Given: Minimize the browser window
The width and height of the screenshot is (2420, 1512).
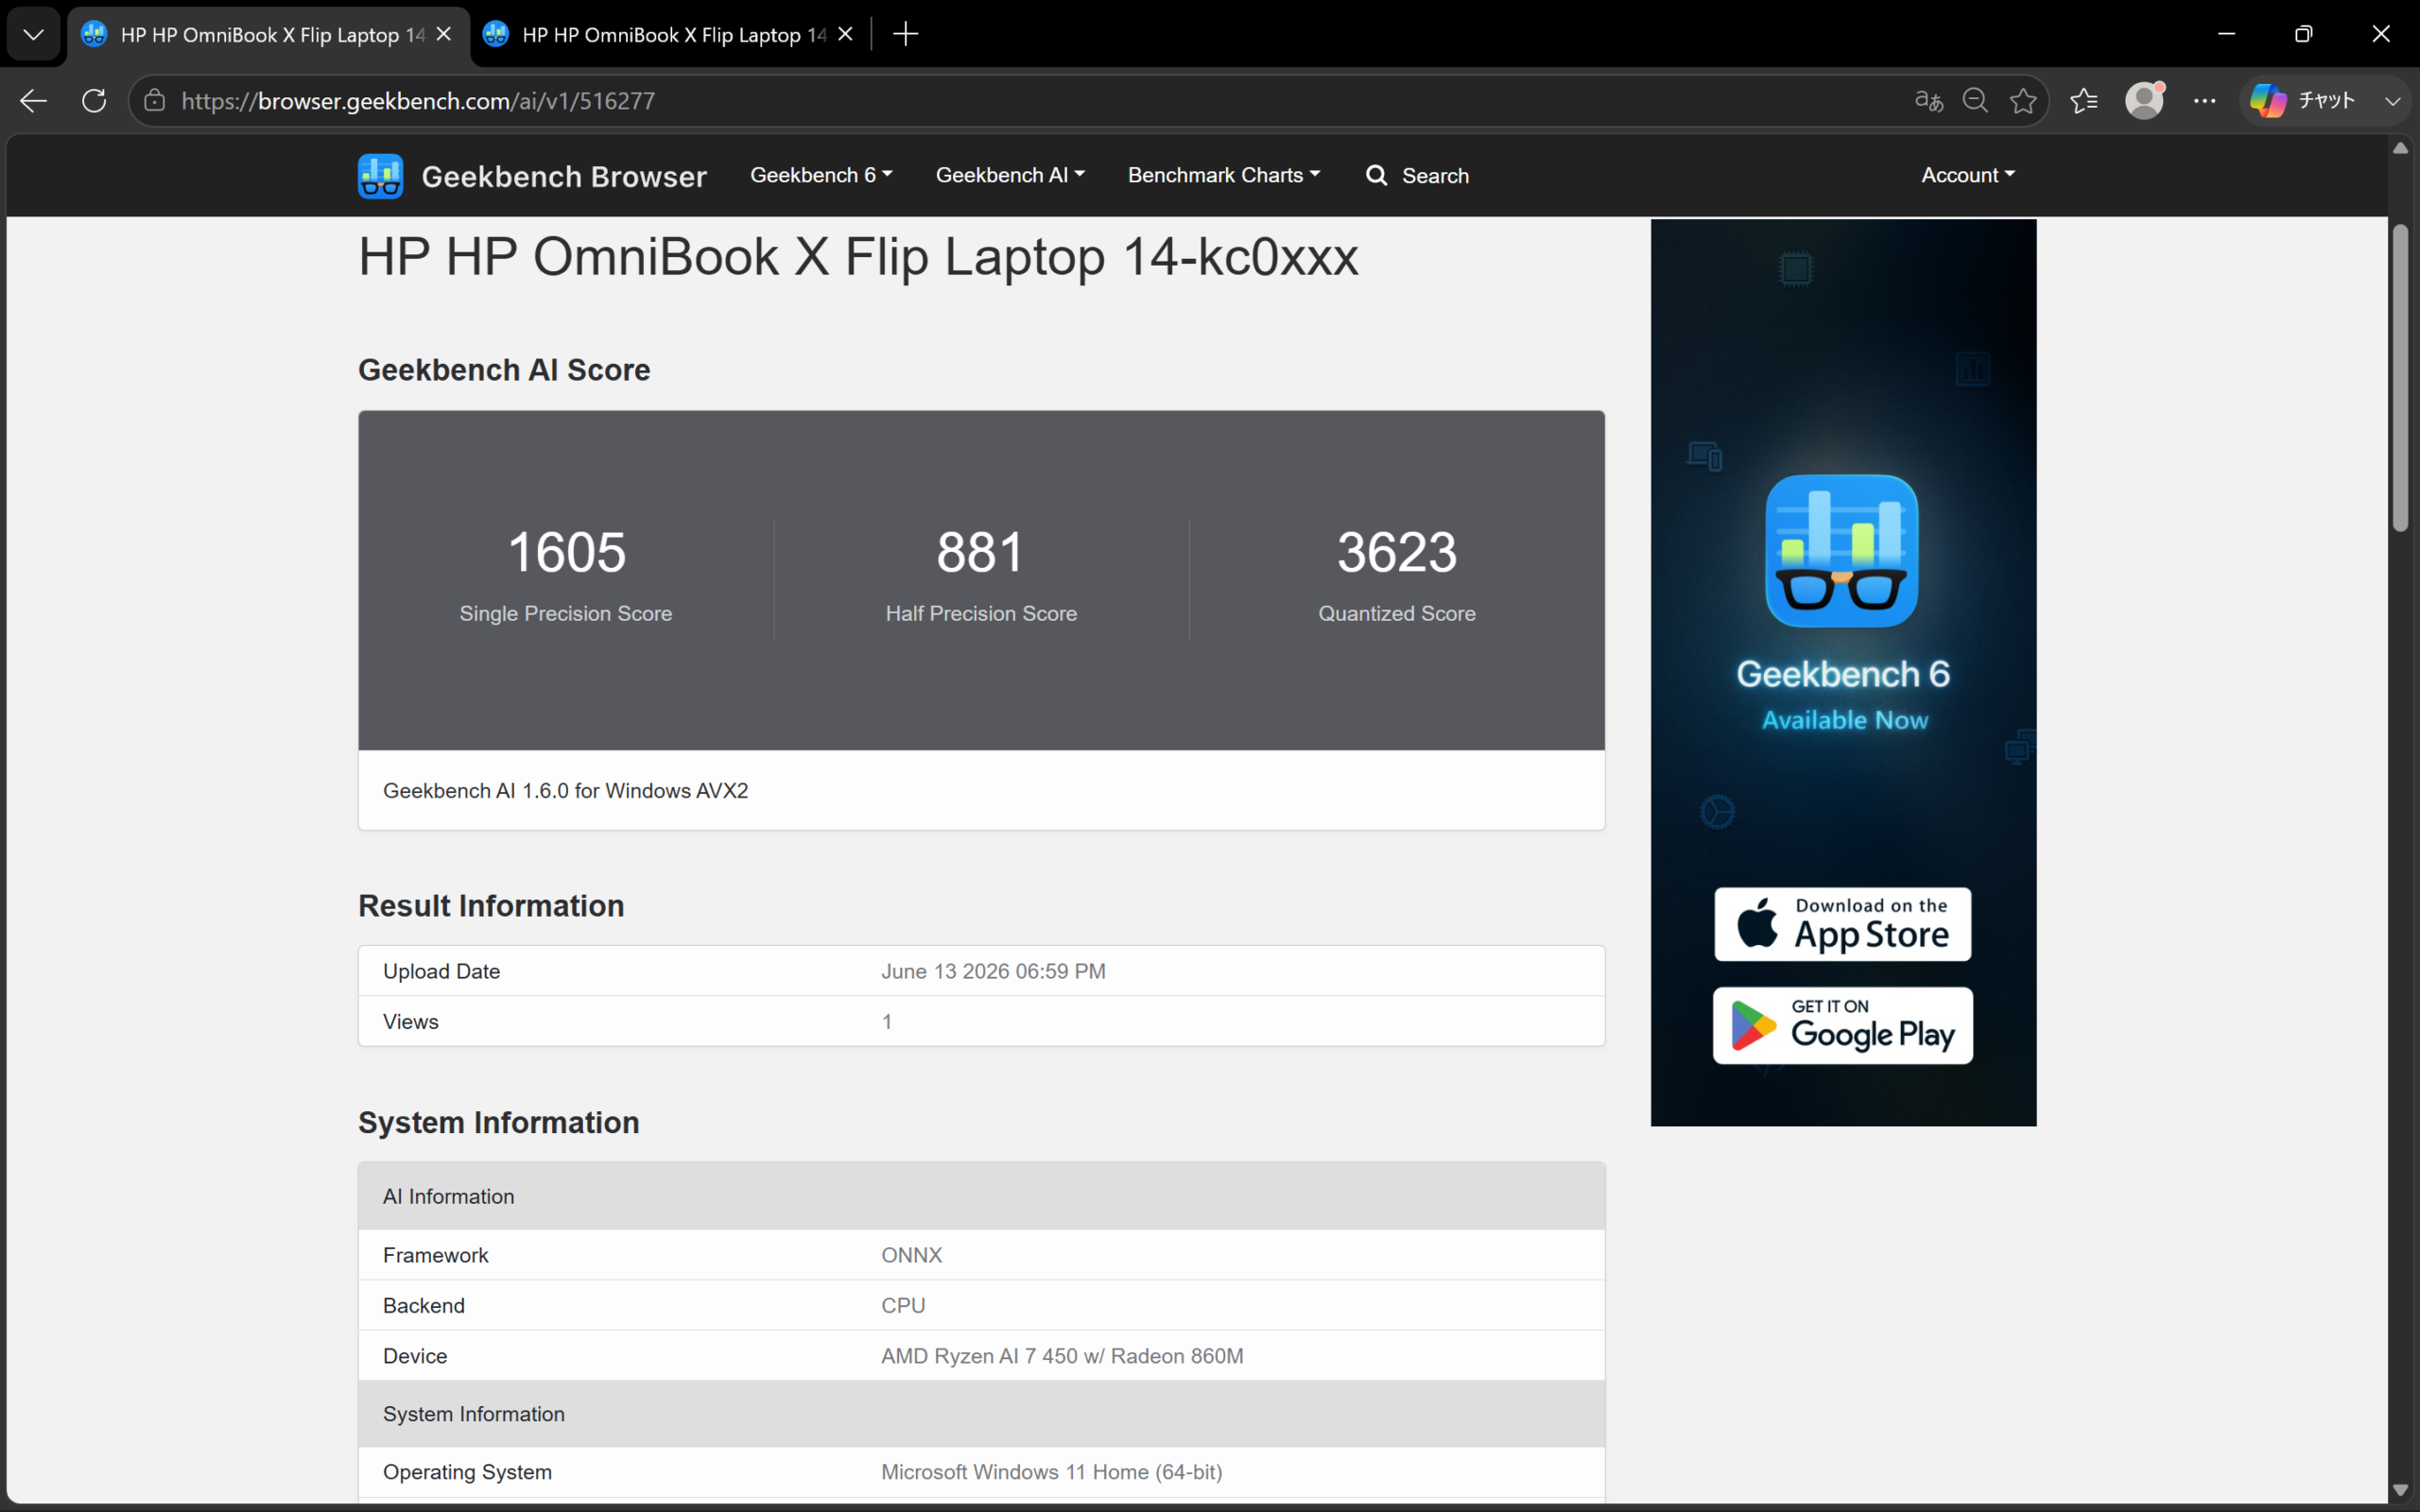Looking at the screenshot, I should pyautogui.click(x=2226, y=34).
